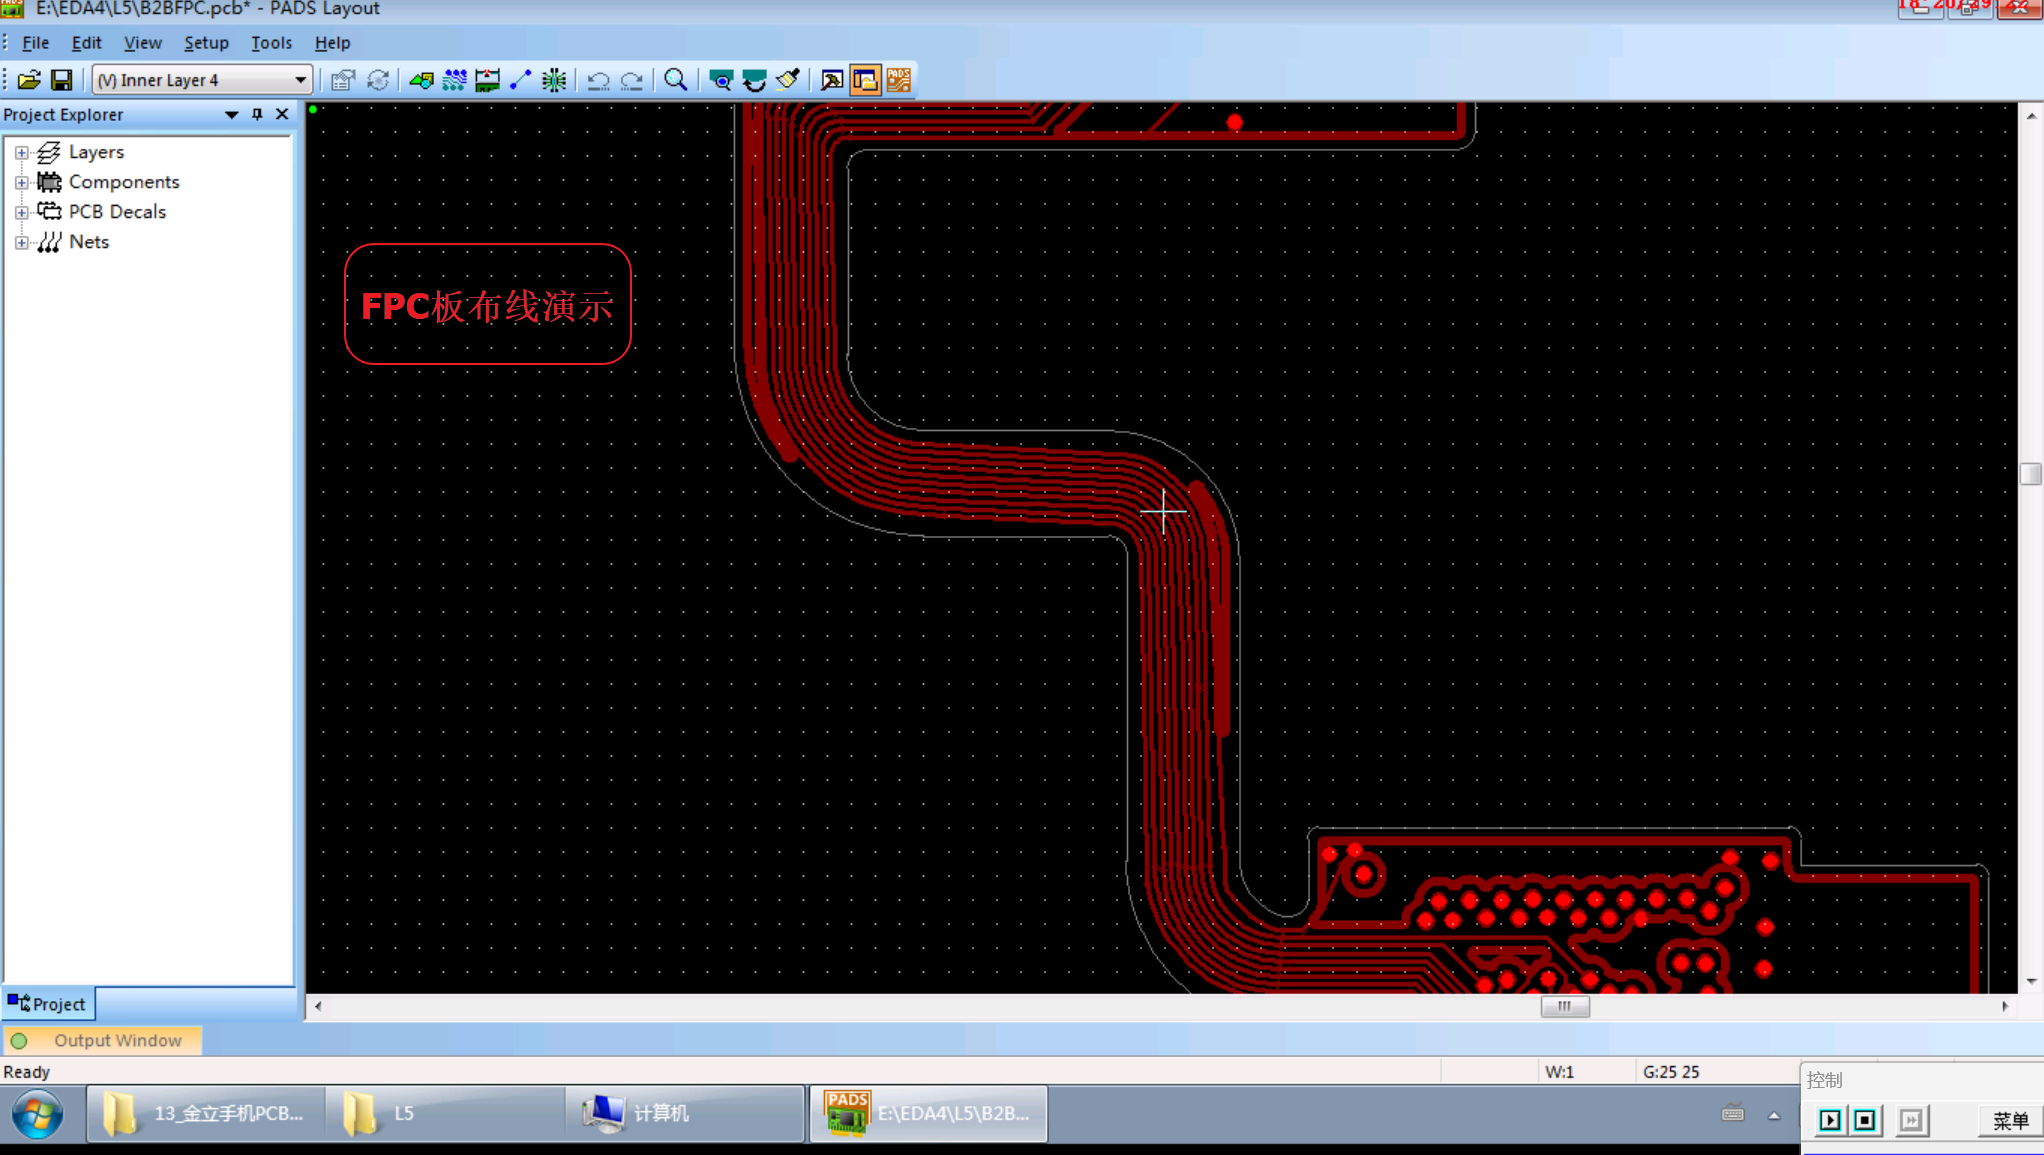Image resolution: width=2044 pixels, height=1155 pixels.
Task: Toggle the Project Explorer pin icon
Action: coord(257,115)
